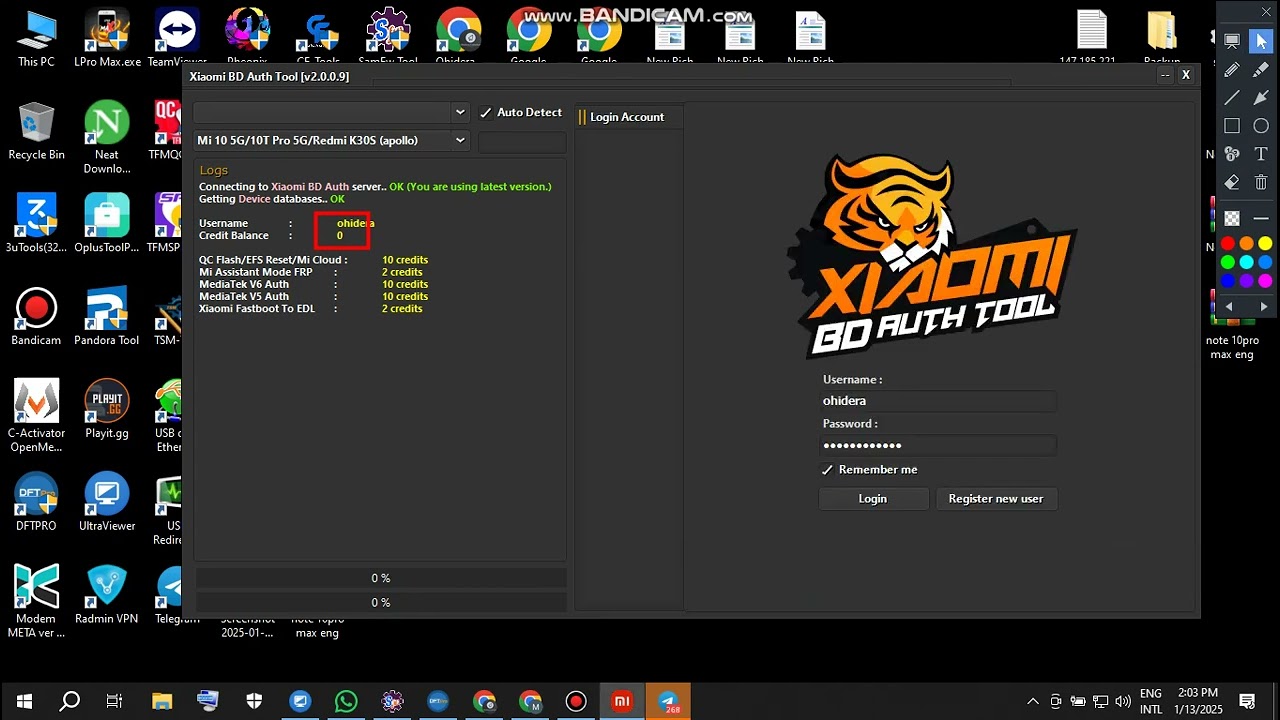1280x720 pixels.
Task: Select the text T tool
Action: (x=1261, y=154)
